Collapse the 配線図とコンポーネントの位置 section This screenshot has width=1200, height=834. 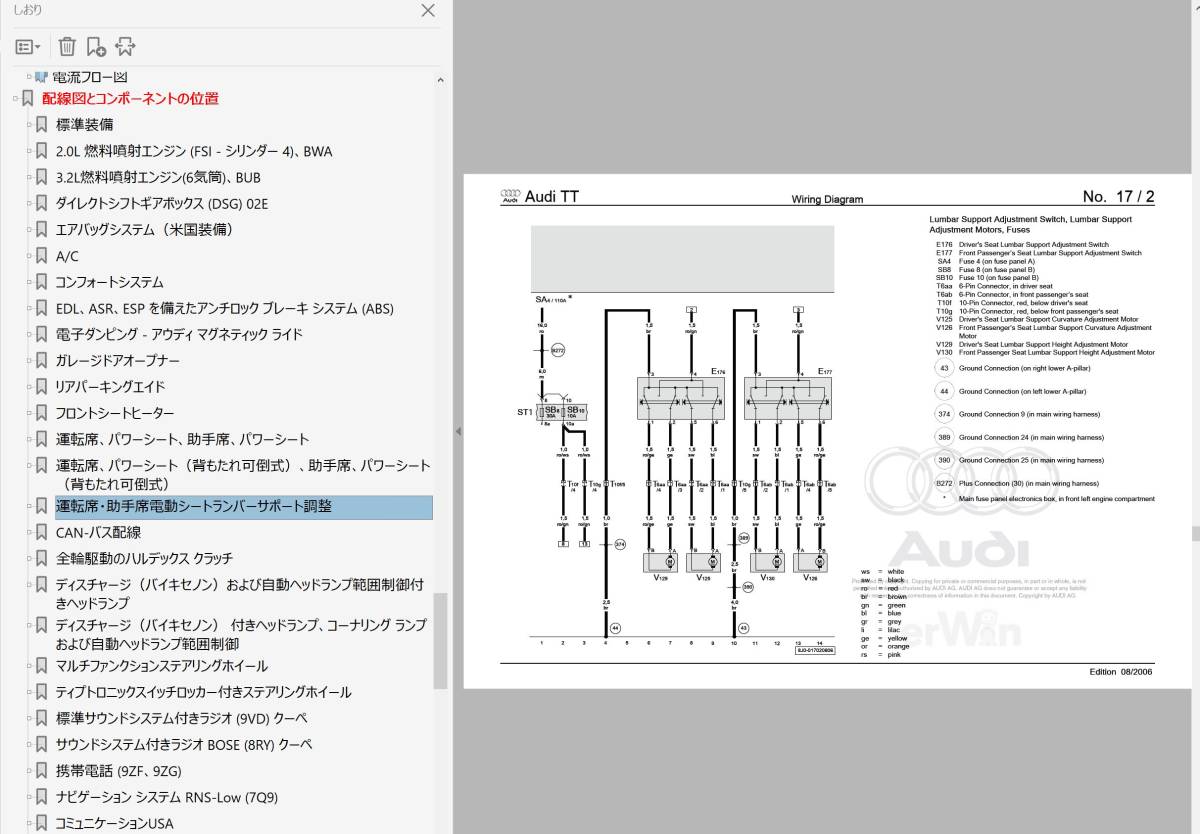[15, 98]
